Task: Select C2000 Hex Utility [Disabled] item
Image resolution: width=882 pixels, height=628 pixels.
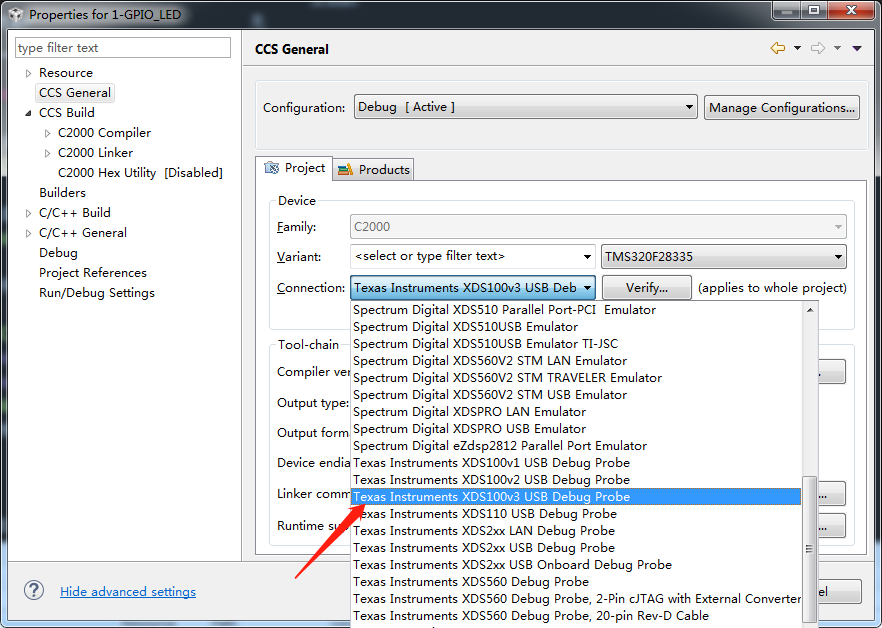Action: (x=140, y=173)
